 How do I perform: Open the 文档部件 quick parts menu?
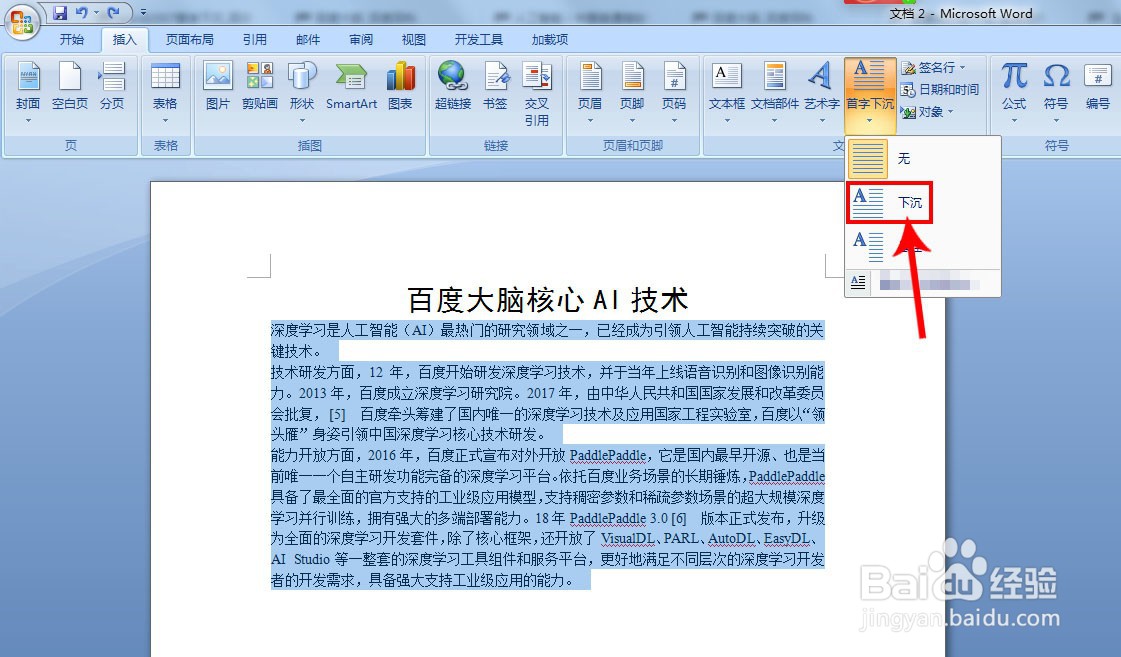[775, 92]
